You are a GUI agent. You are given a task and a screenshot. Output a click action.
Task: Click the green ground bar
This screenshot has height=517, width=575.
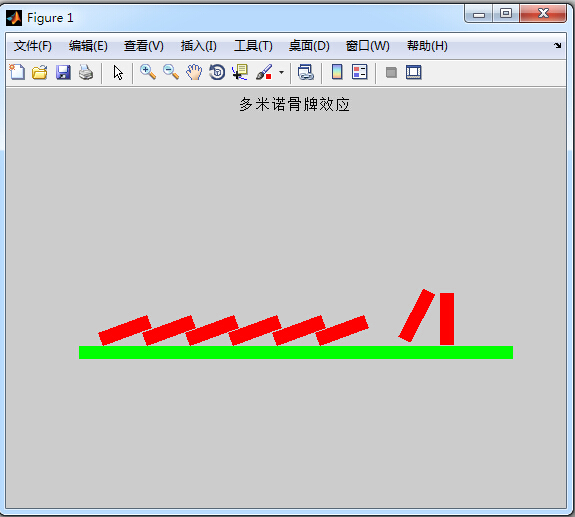(x=296, y=352)
